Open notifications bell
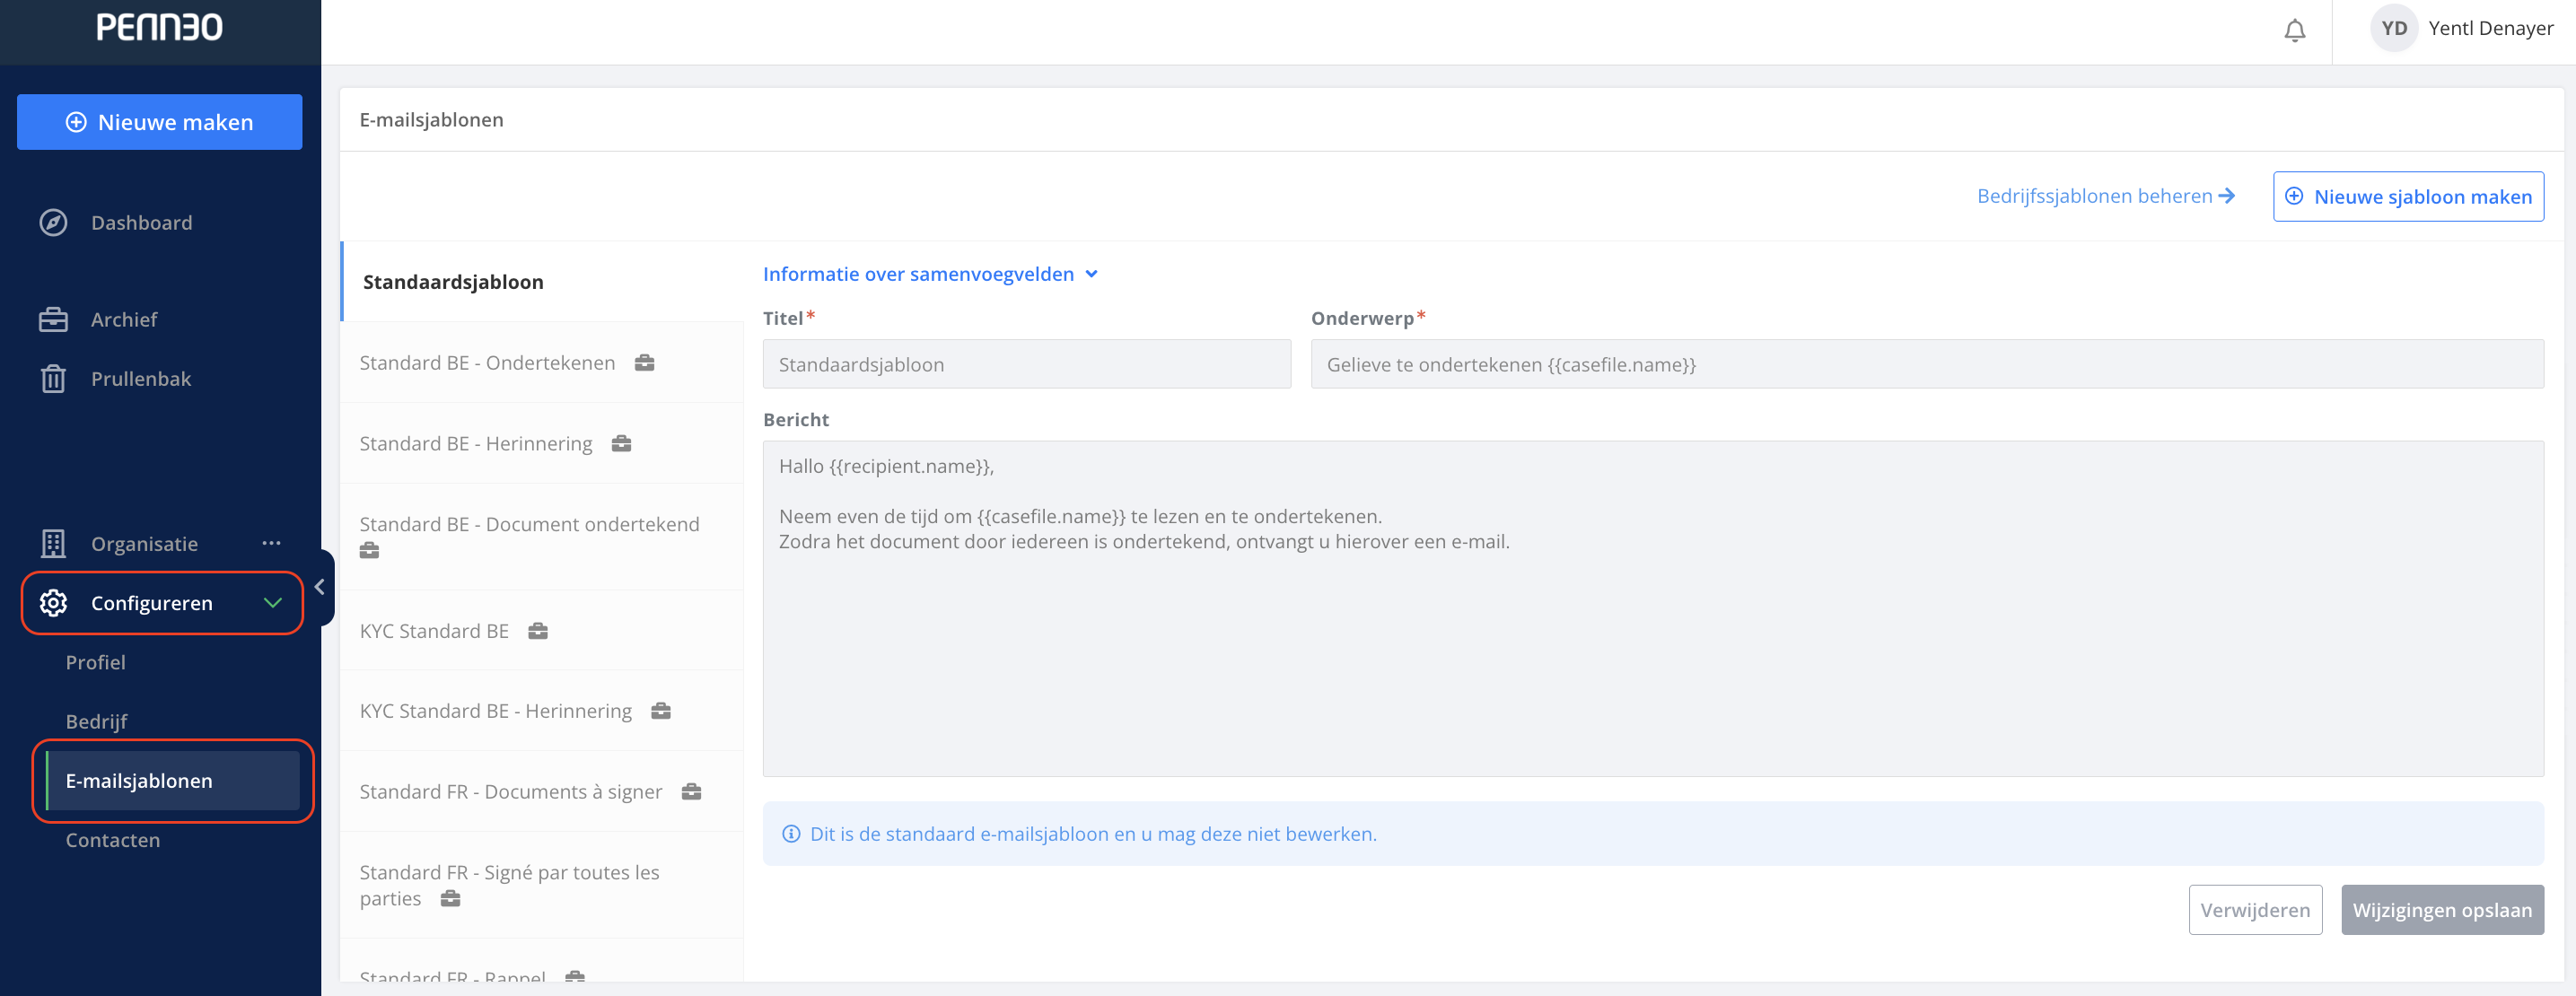 [2294, 30]
